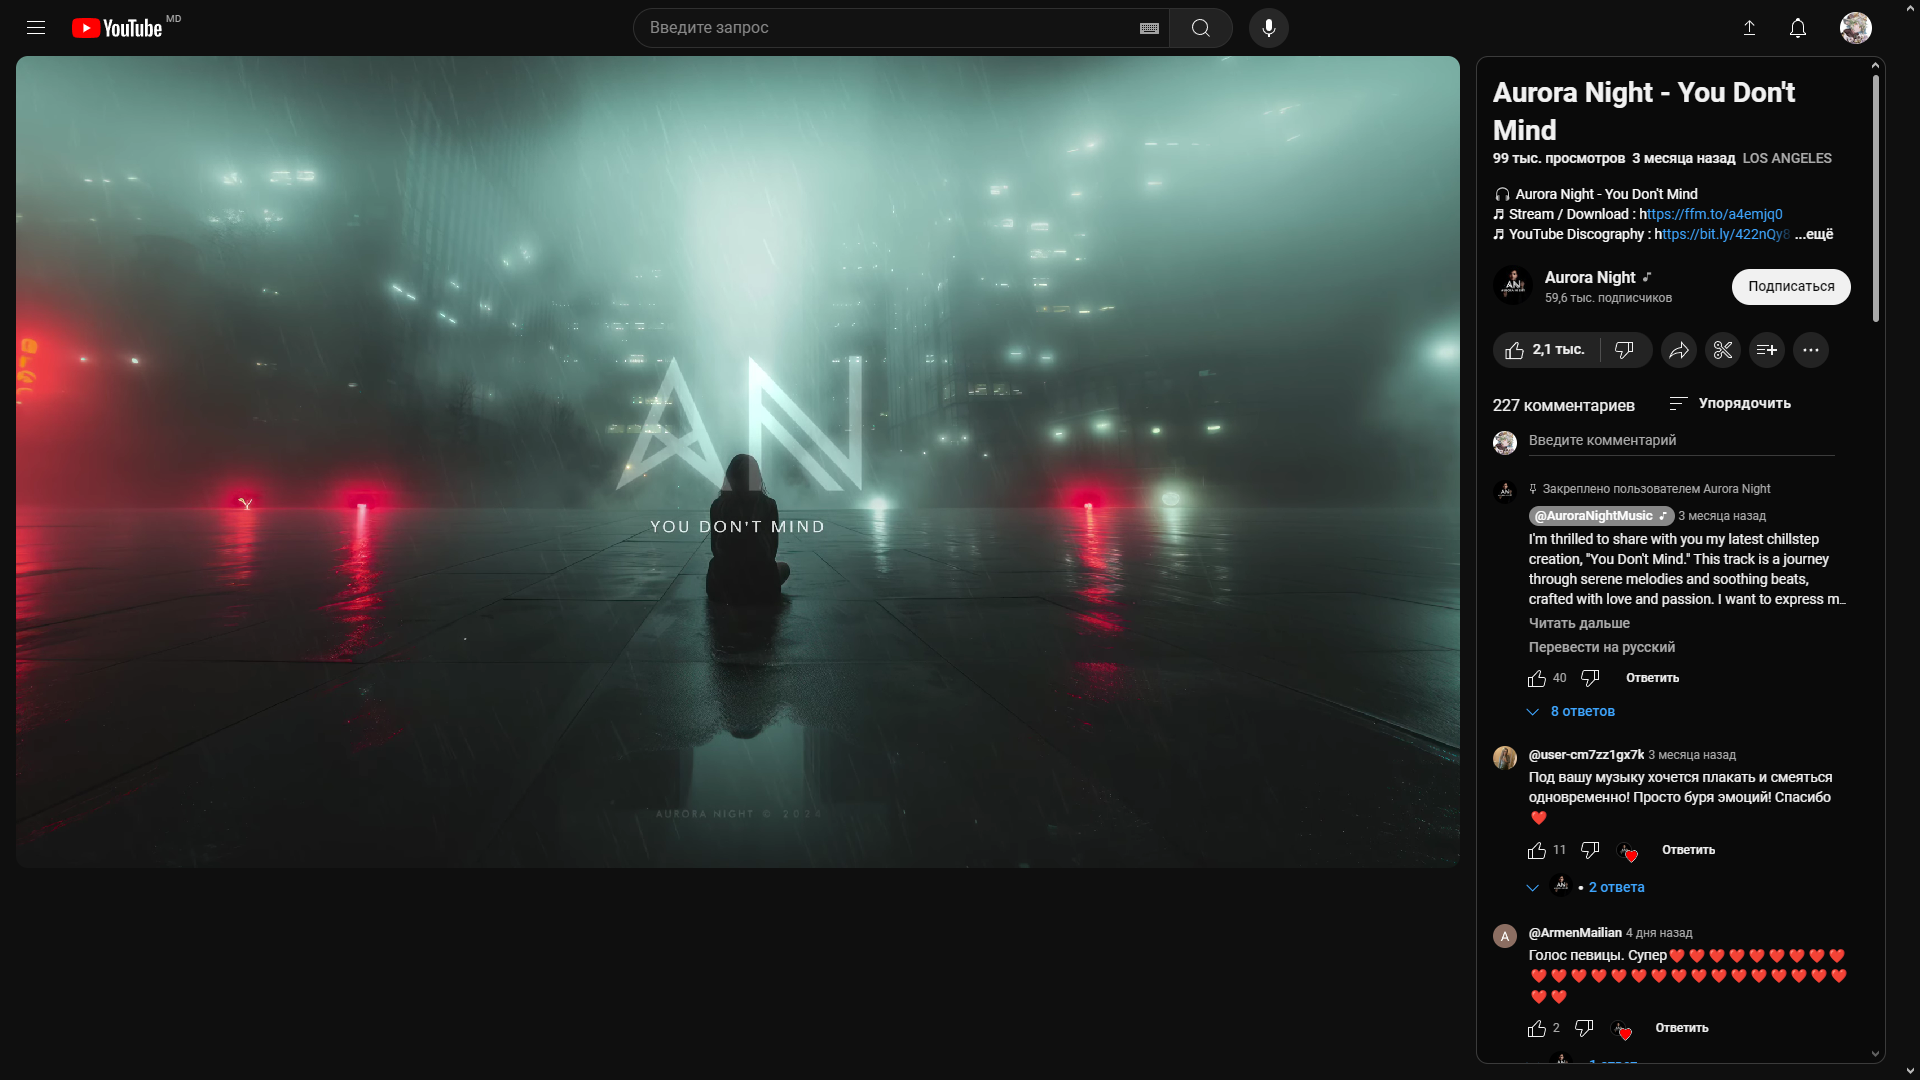Image resolution: width=1920 pixels, height=1080 pixels.
Task: Click the pinned comment author avatar
Action: coord(1505,491)
